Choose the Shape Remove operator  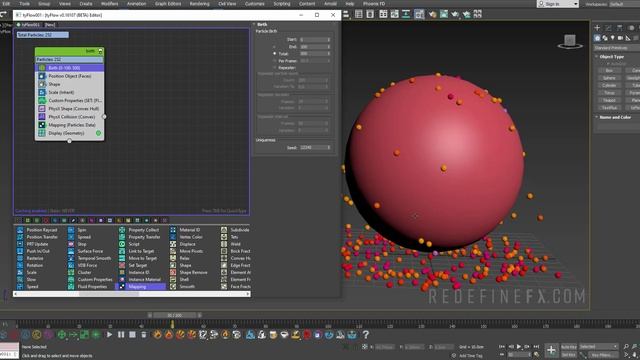coord(193,272)
